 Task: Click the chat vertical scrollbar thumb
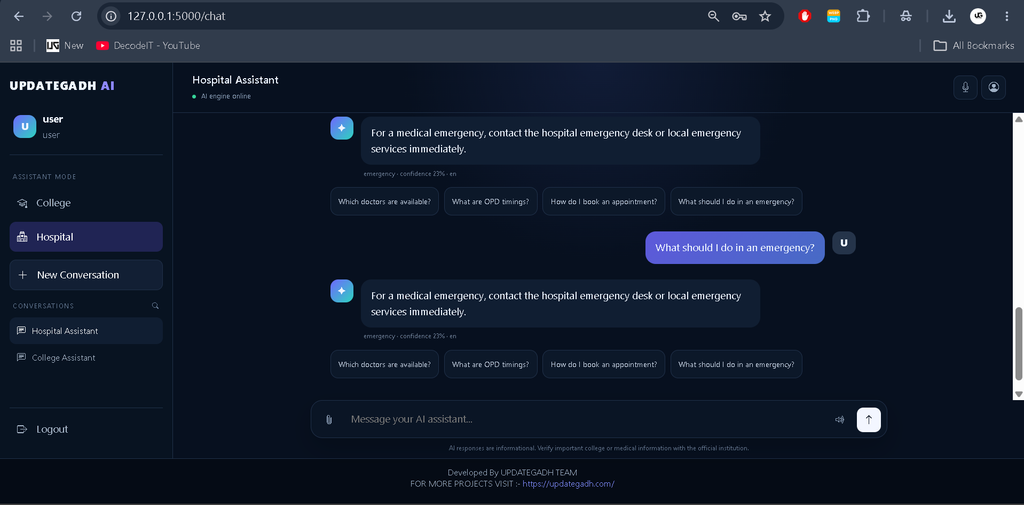[1018, 343]
